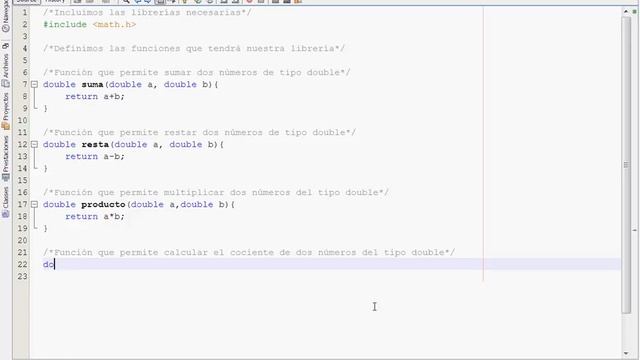Click the vertical scrollbar thumb
This screenshot has width=640, height=360.
coord(626,165)
